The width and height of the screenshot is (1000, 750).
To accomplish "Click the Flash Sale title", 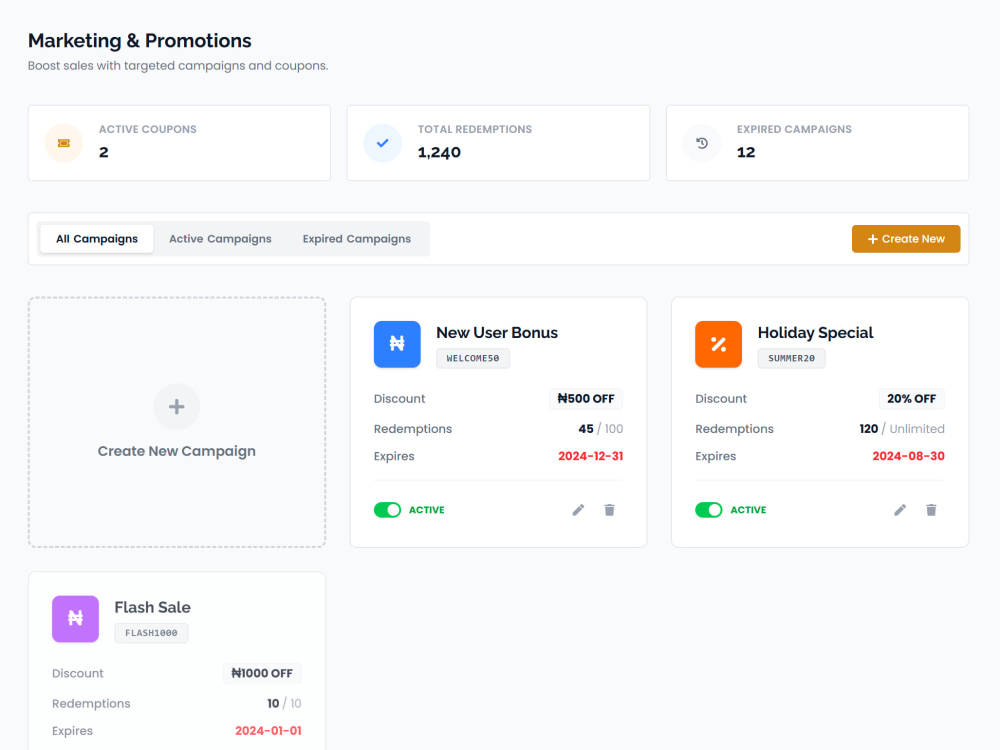I will pyautogui.click(x=152, y=607).
